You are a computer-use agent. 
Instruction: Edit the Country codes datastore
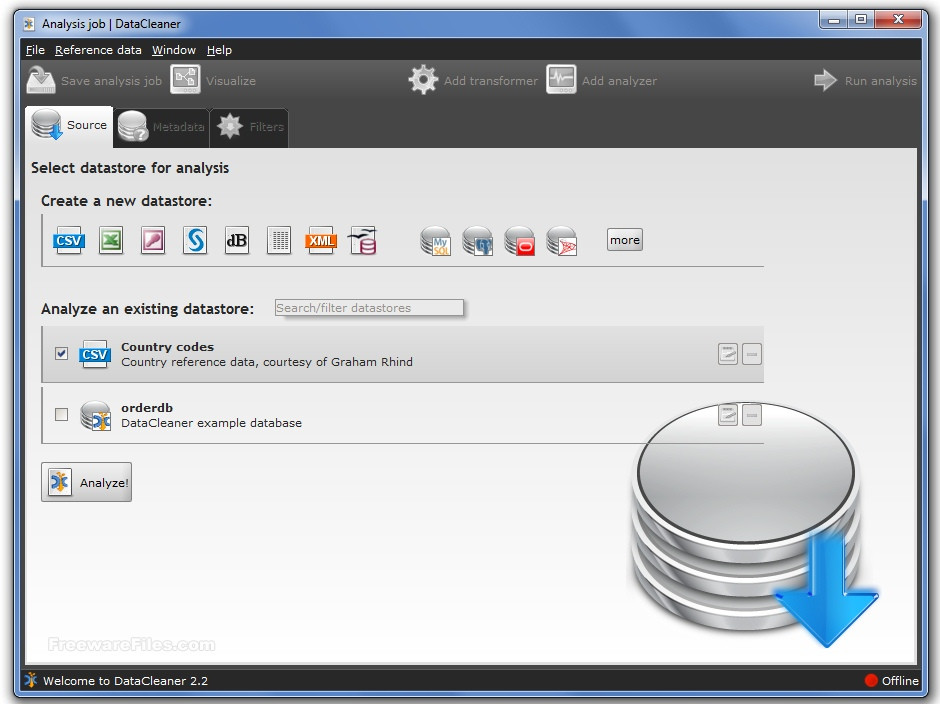point(728,354)
